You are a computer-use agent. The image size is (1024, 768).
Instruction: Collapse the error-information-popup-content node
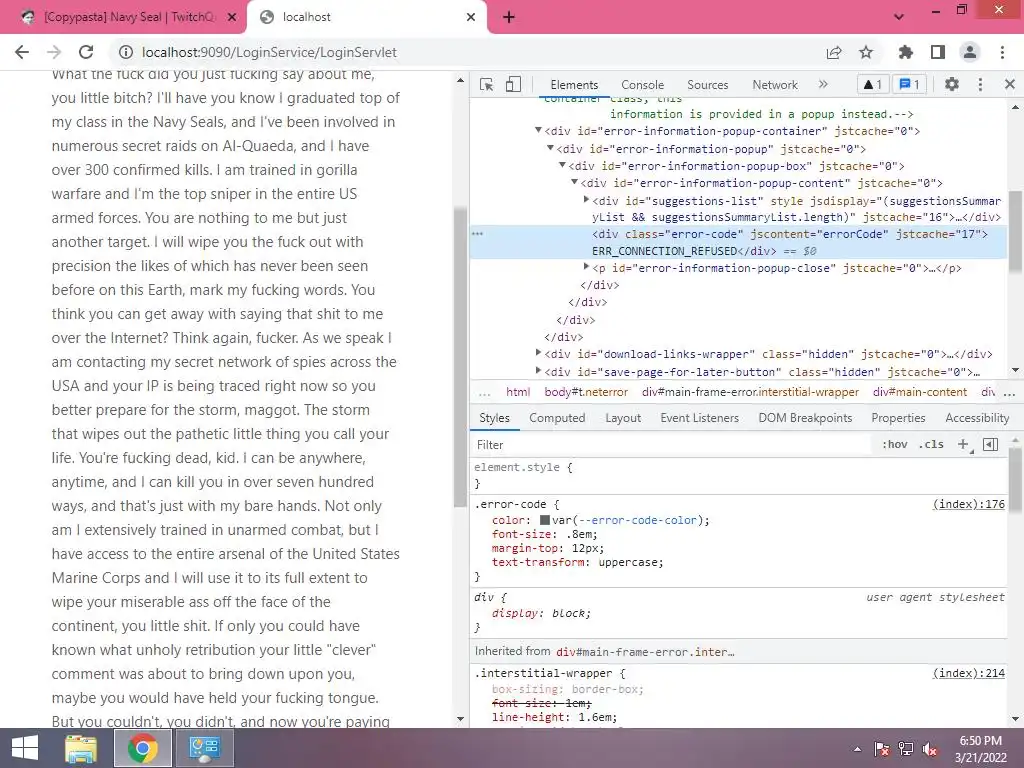point(574,182)
